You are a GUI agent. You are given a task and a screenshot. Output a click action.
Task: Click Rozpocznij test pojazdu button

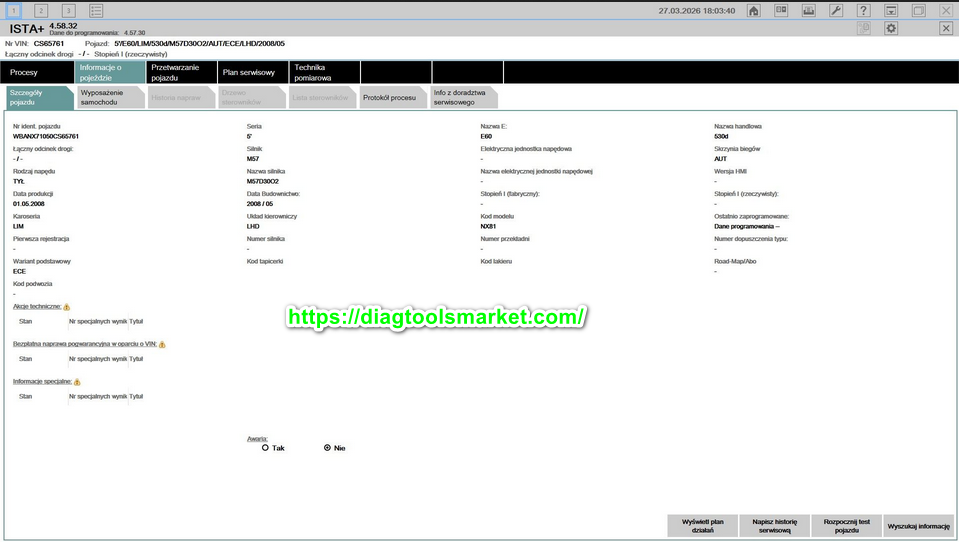(846, 525)
